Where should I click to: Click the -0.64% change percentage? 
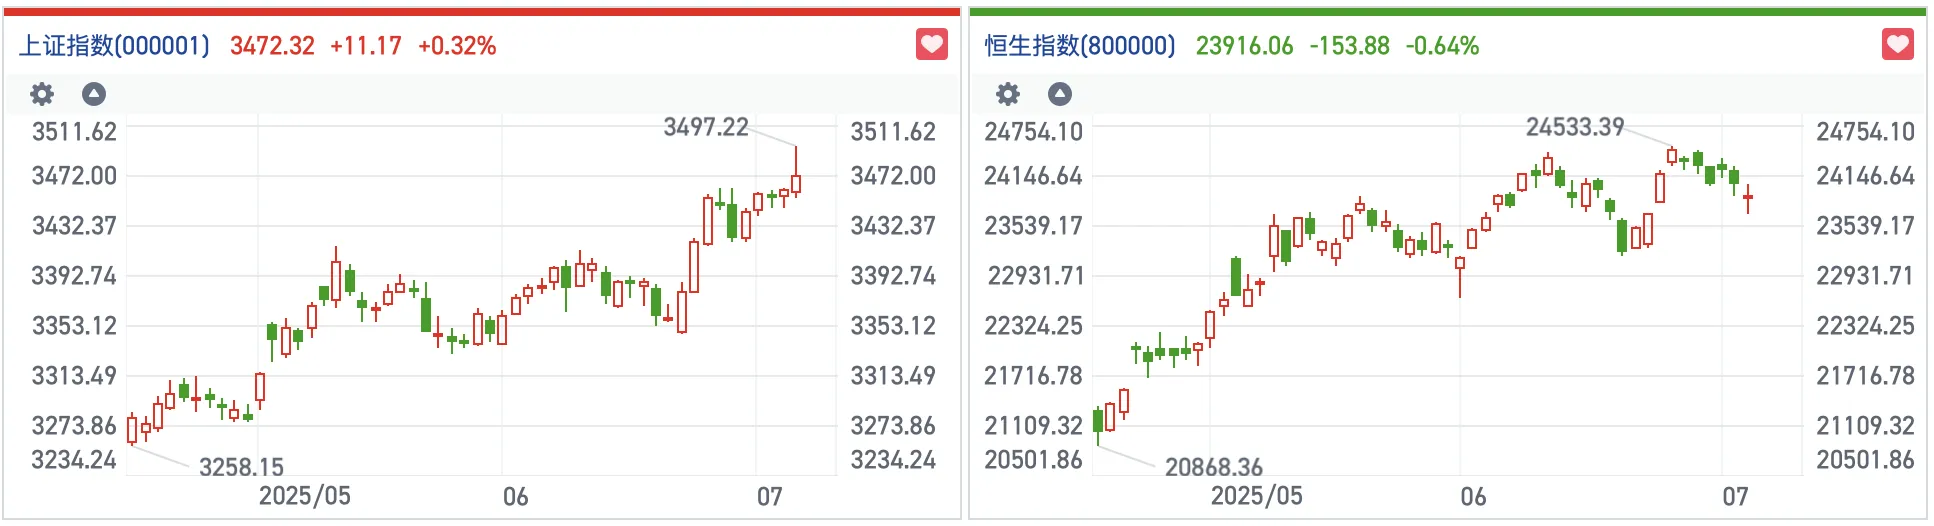point(1442,46)
